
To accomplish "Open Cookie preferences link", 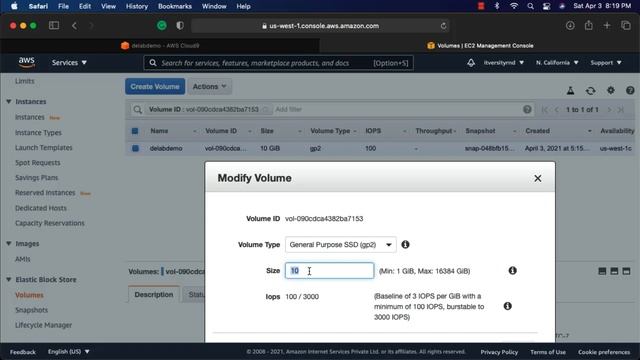I will pos(604,352).
